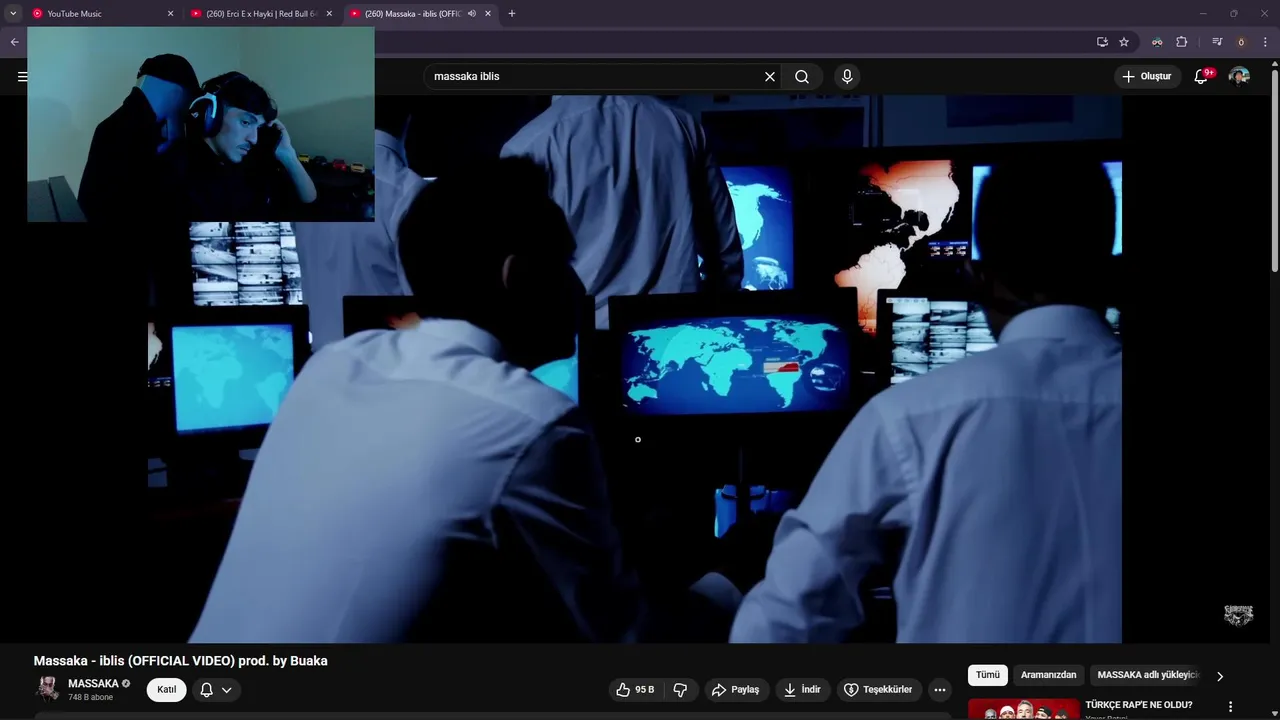The image size is (1280, 720).
Task: Go back with browser back arrow
Action: (14, 42)
